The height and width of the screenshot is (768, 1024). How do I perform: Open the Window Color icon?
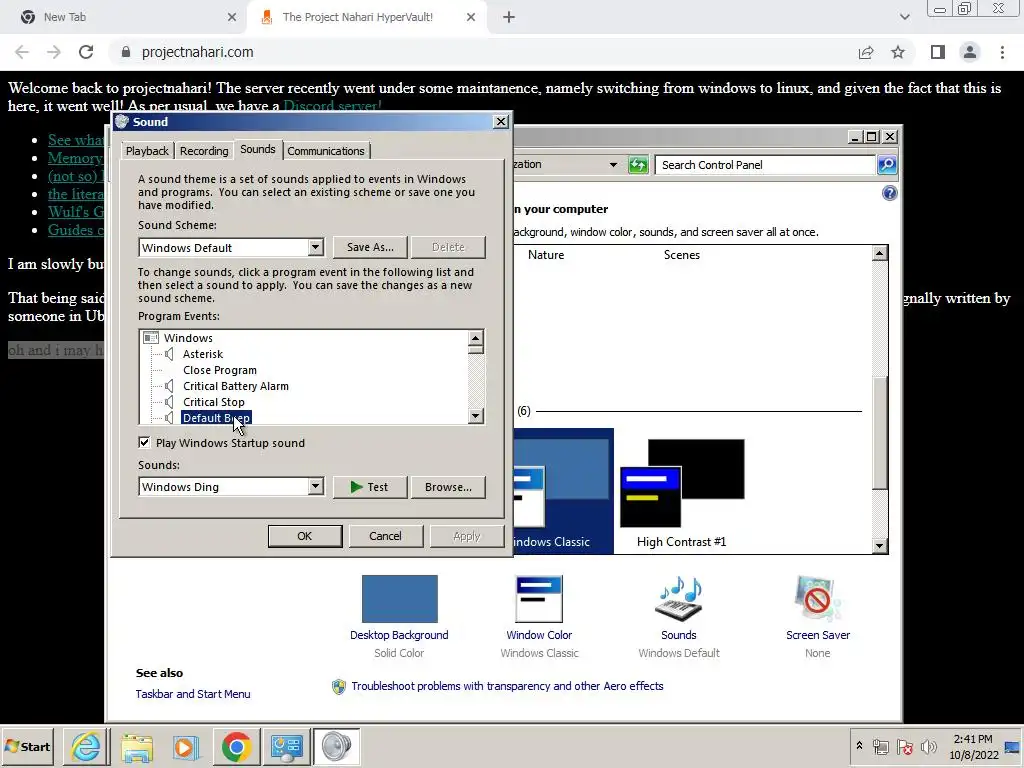tap(539, 598)
